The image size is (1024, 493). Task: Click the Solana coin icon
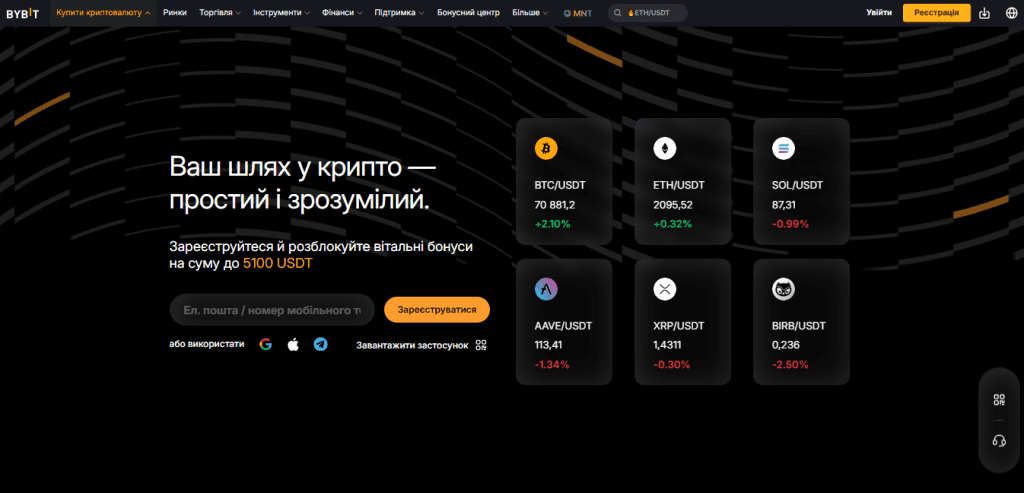(x=784, y=149)
